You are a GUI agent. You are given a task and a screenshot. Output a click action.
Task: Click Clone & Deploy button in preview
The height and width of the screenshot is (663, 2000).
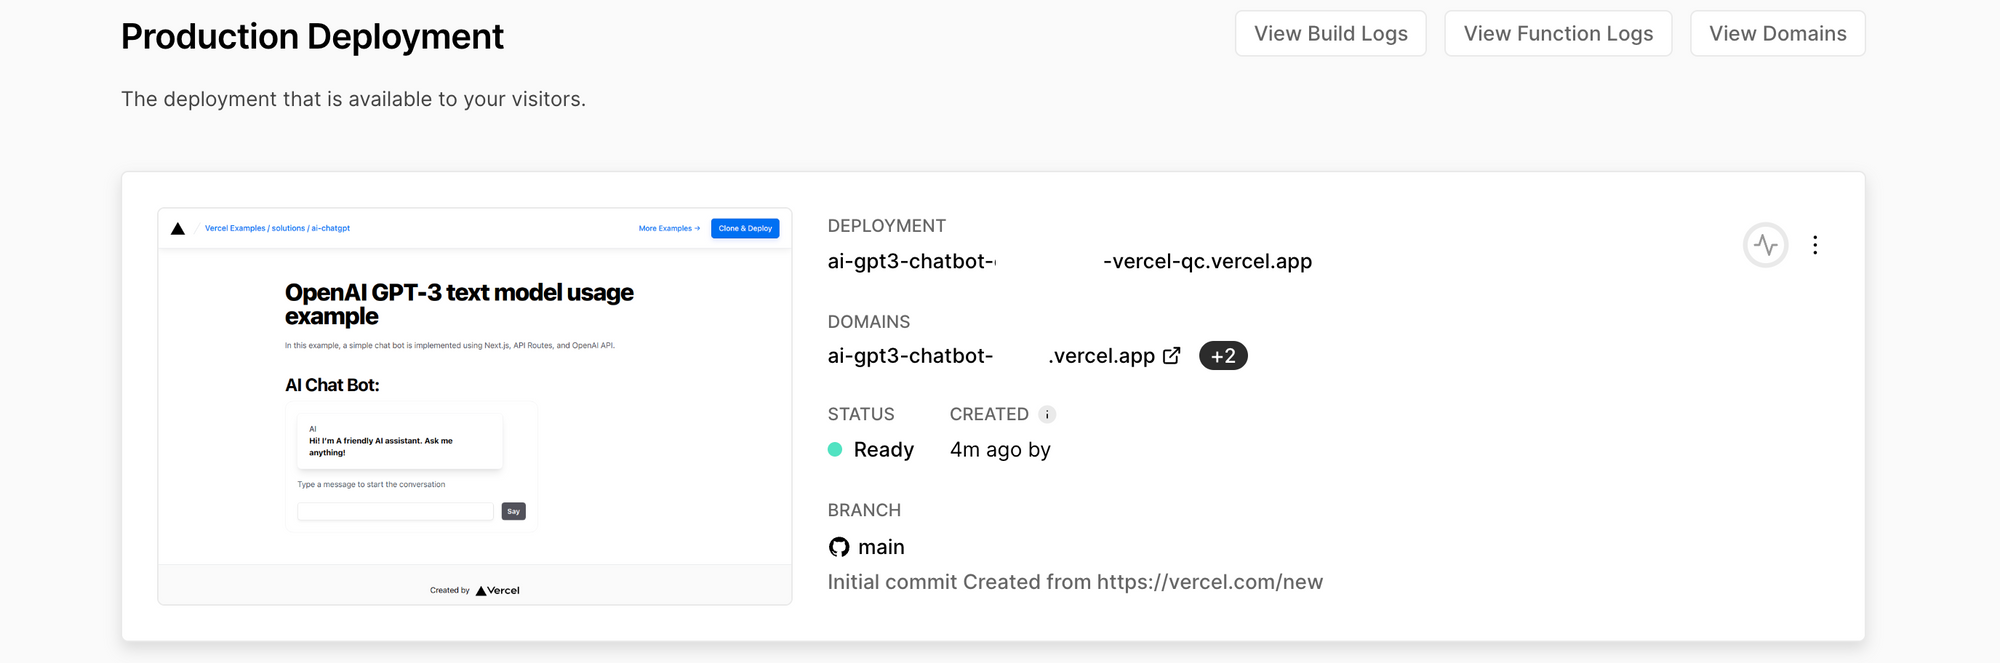pos(745,228)
